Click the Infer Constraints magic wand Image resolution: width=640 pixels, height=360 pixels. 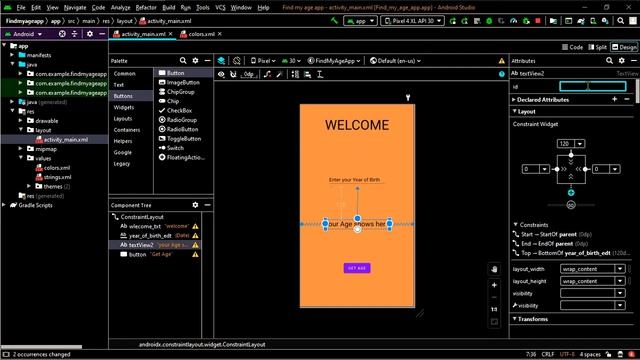[x=280, y=74]
